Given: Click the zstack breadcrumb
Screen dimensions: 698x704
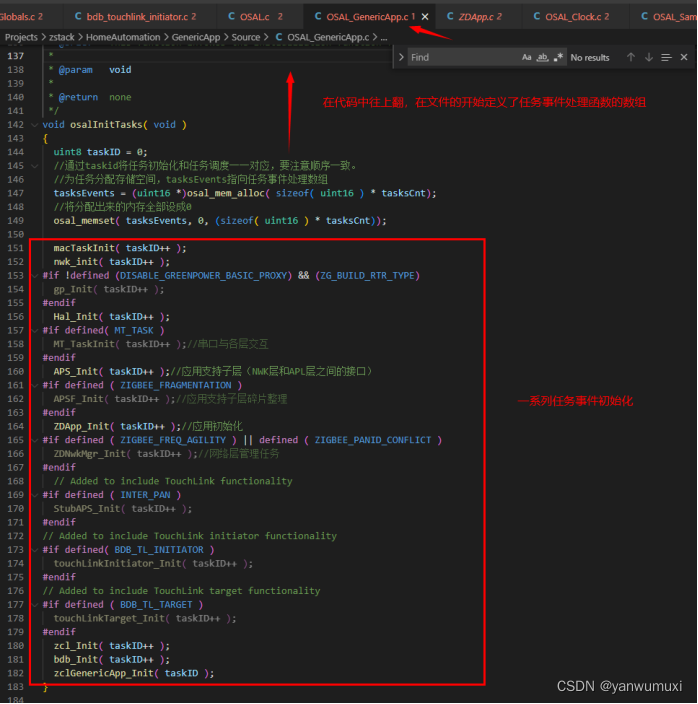Looking at the screenshot, I should (x=61, y=37).
